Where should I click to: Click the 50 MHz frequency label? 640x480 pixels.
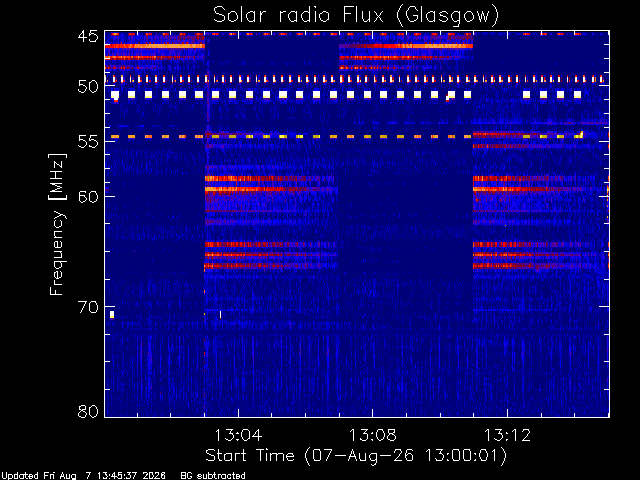(88, 87)
